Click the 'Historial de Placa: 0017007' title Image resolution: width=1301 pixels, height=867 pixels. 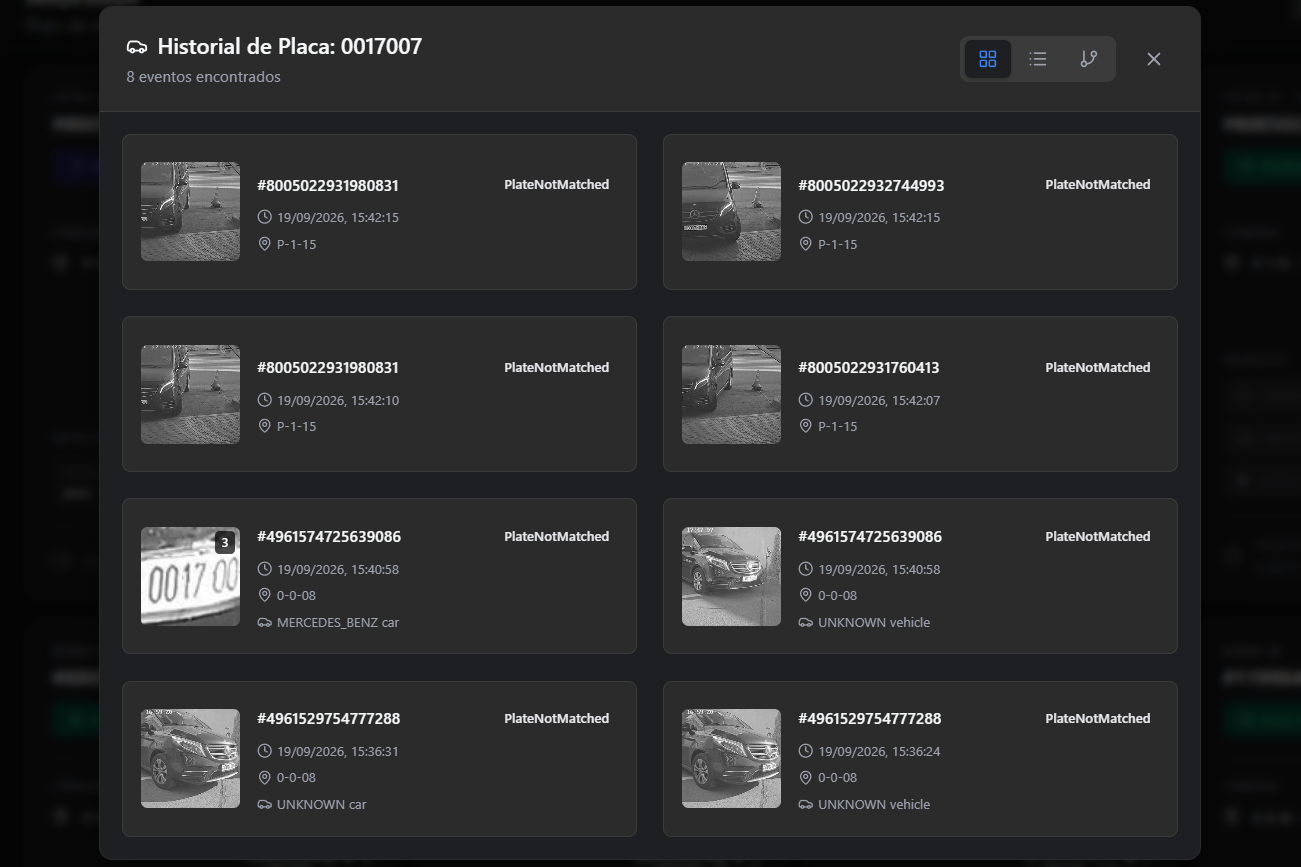point(290,46)
